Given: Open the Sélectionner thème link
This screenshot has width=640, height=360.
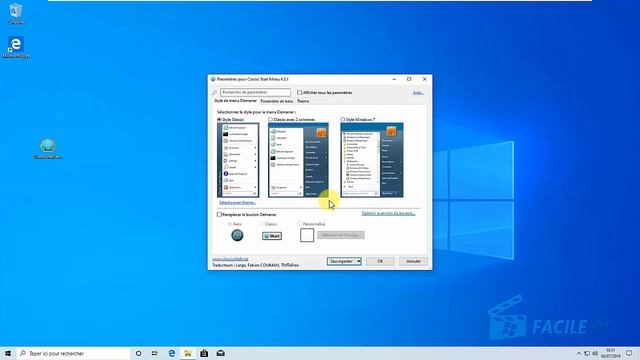Looking at the screenshot, I should 238,203.
